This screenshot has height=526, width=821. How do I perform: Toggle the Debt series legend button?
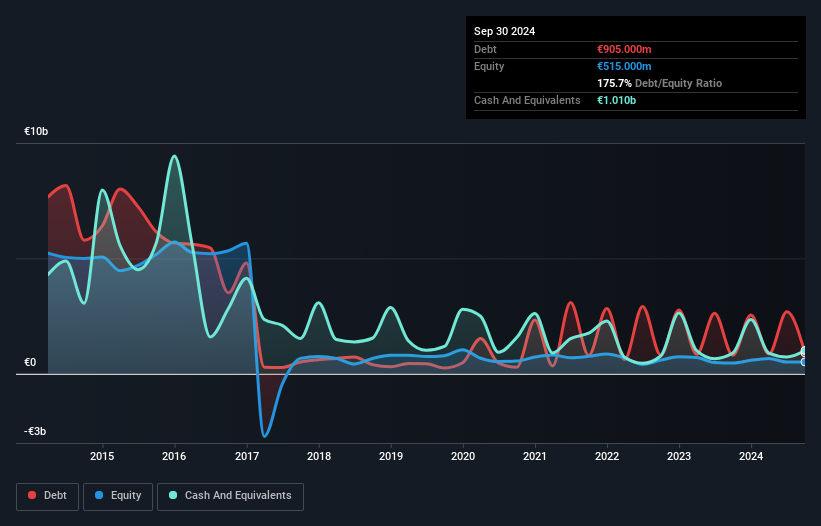tap(48, 496)
